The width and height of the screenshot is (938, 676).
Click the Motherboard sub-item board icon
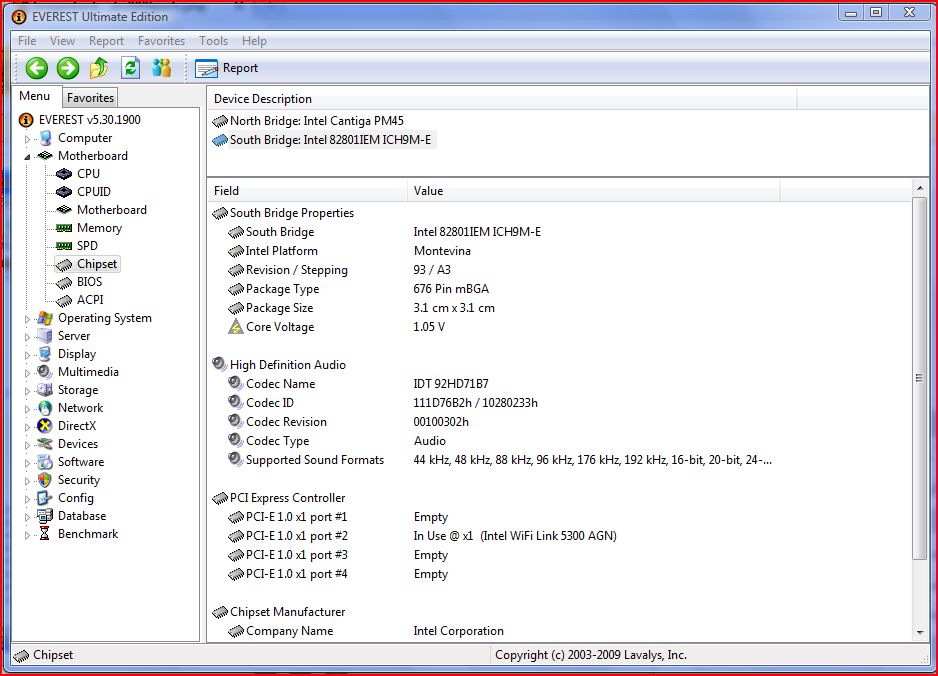click(x=64, y=210)
